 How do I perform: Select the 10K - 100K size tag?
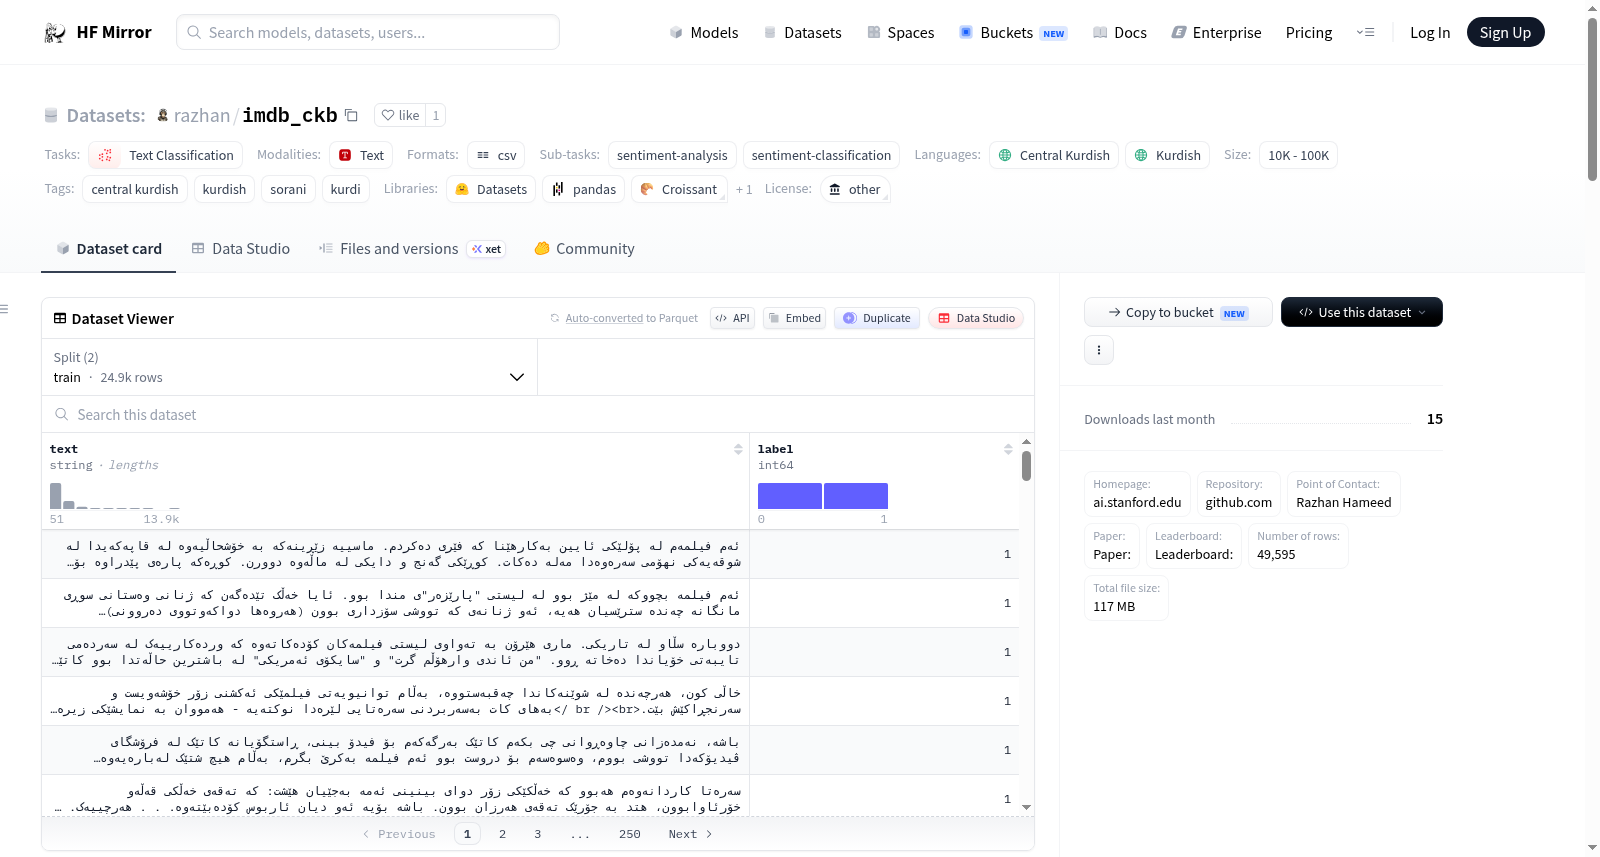tap(1298, 155)
